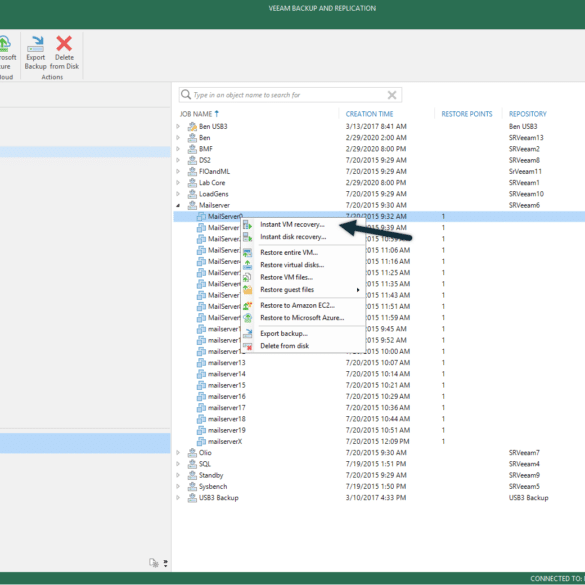Click the BMF job icon
Image resolution: width=585 pixels, height=585 pixels.
tap(192, 149)
